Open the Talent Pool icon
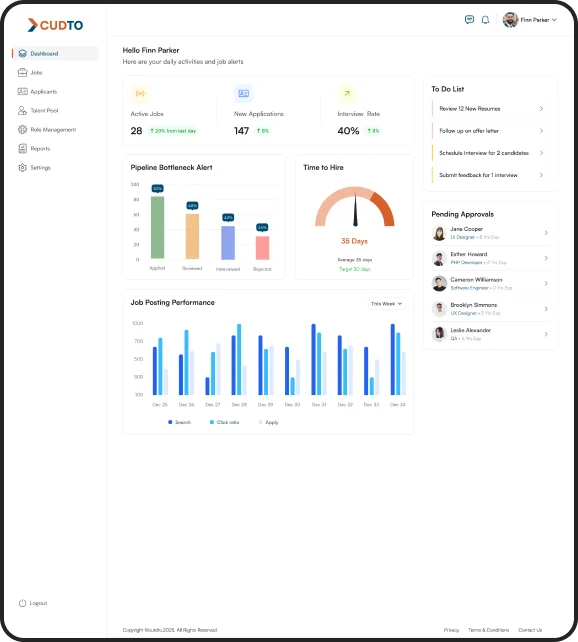The width and height of the screenshot is (578, 642). (23, 111)
